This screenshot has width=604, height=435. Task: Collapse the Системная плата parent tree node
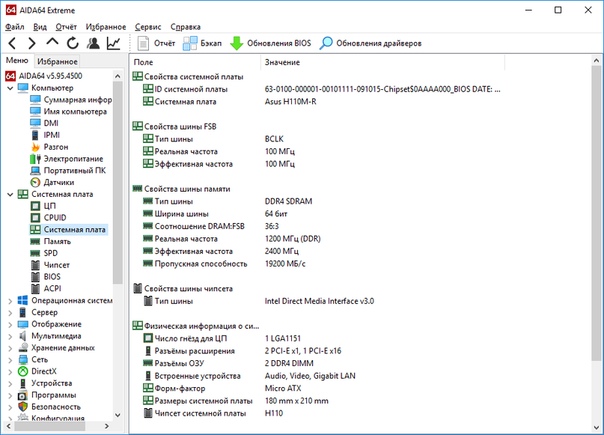10,195
